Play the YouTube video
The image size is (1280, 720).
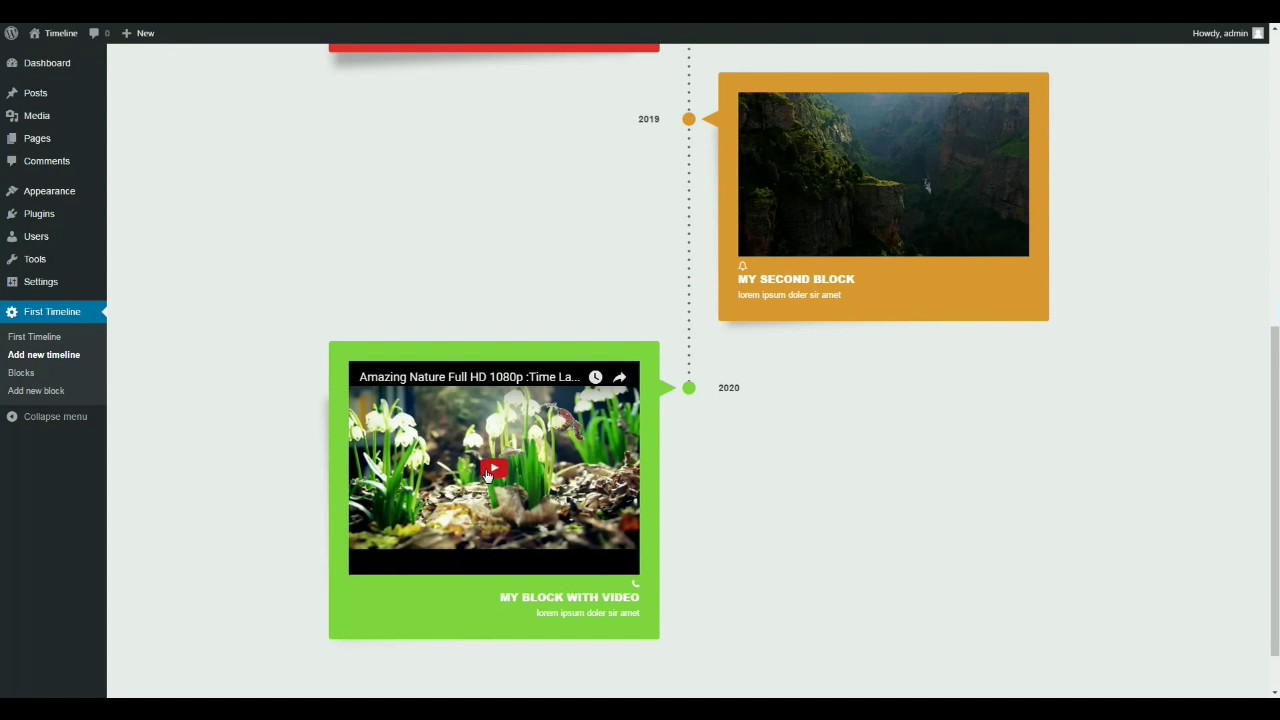click(x=494, y=468)
